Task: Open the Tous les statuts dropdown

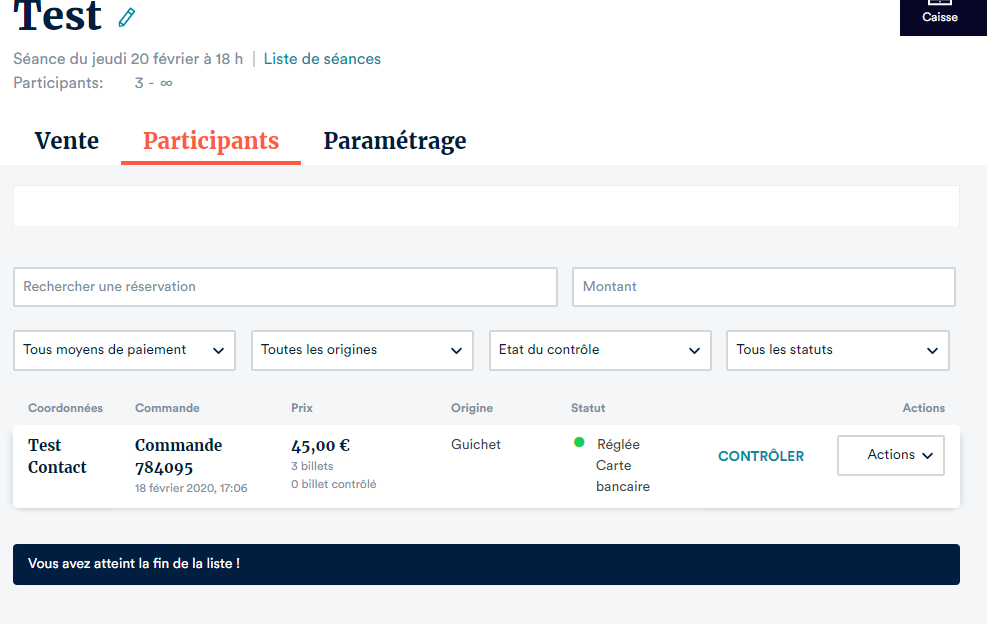Action: [837, 350]
